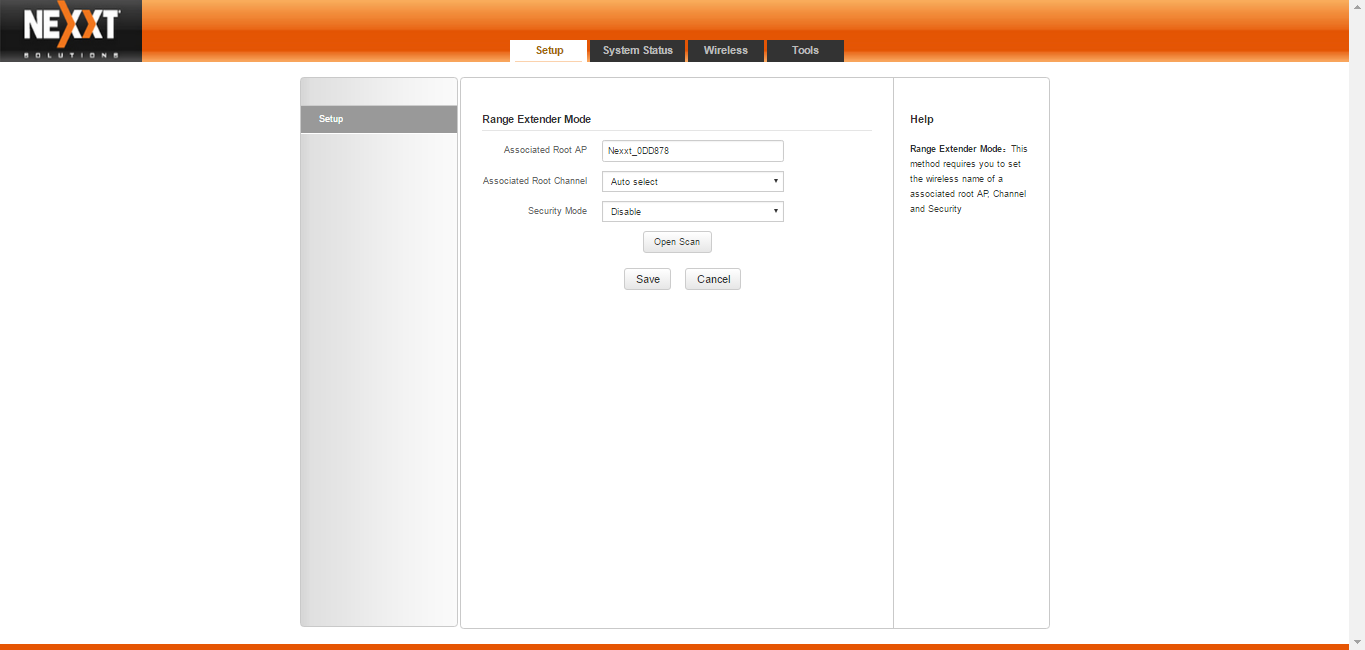This screenshot has width=1365, height=650.
Task: Open the System Status tab
Action: pyautogui.click(x=637, y=51)
